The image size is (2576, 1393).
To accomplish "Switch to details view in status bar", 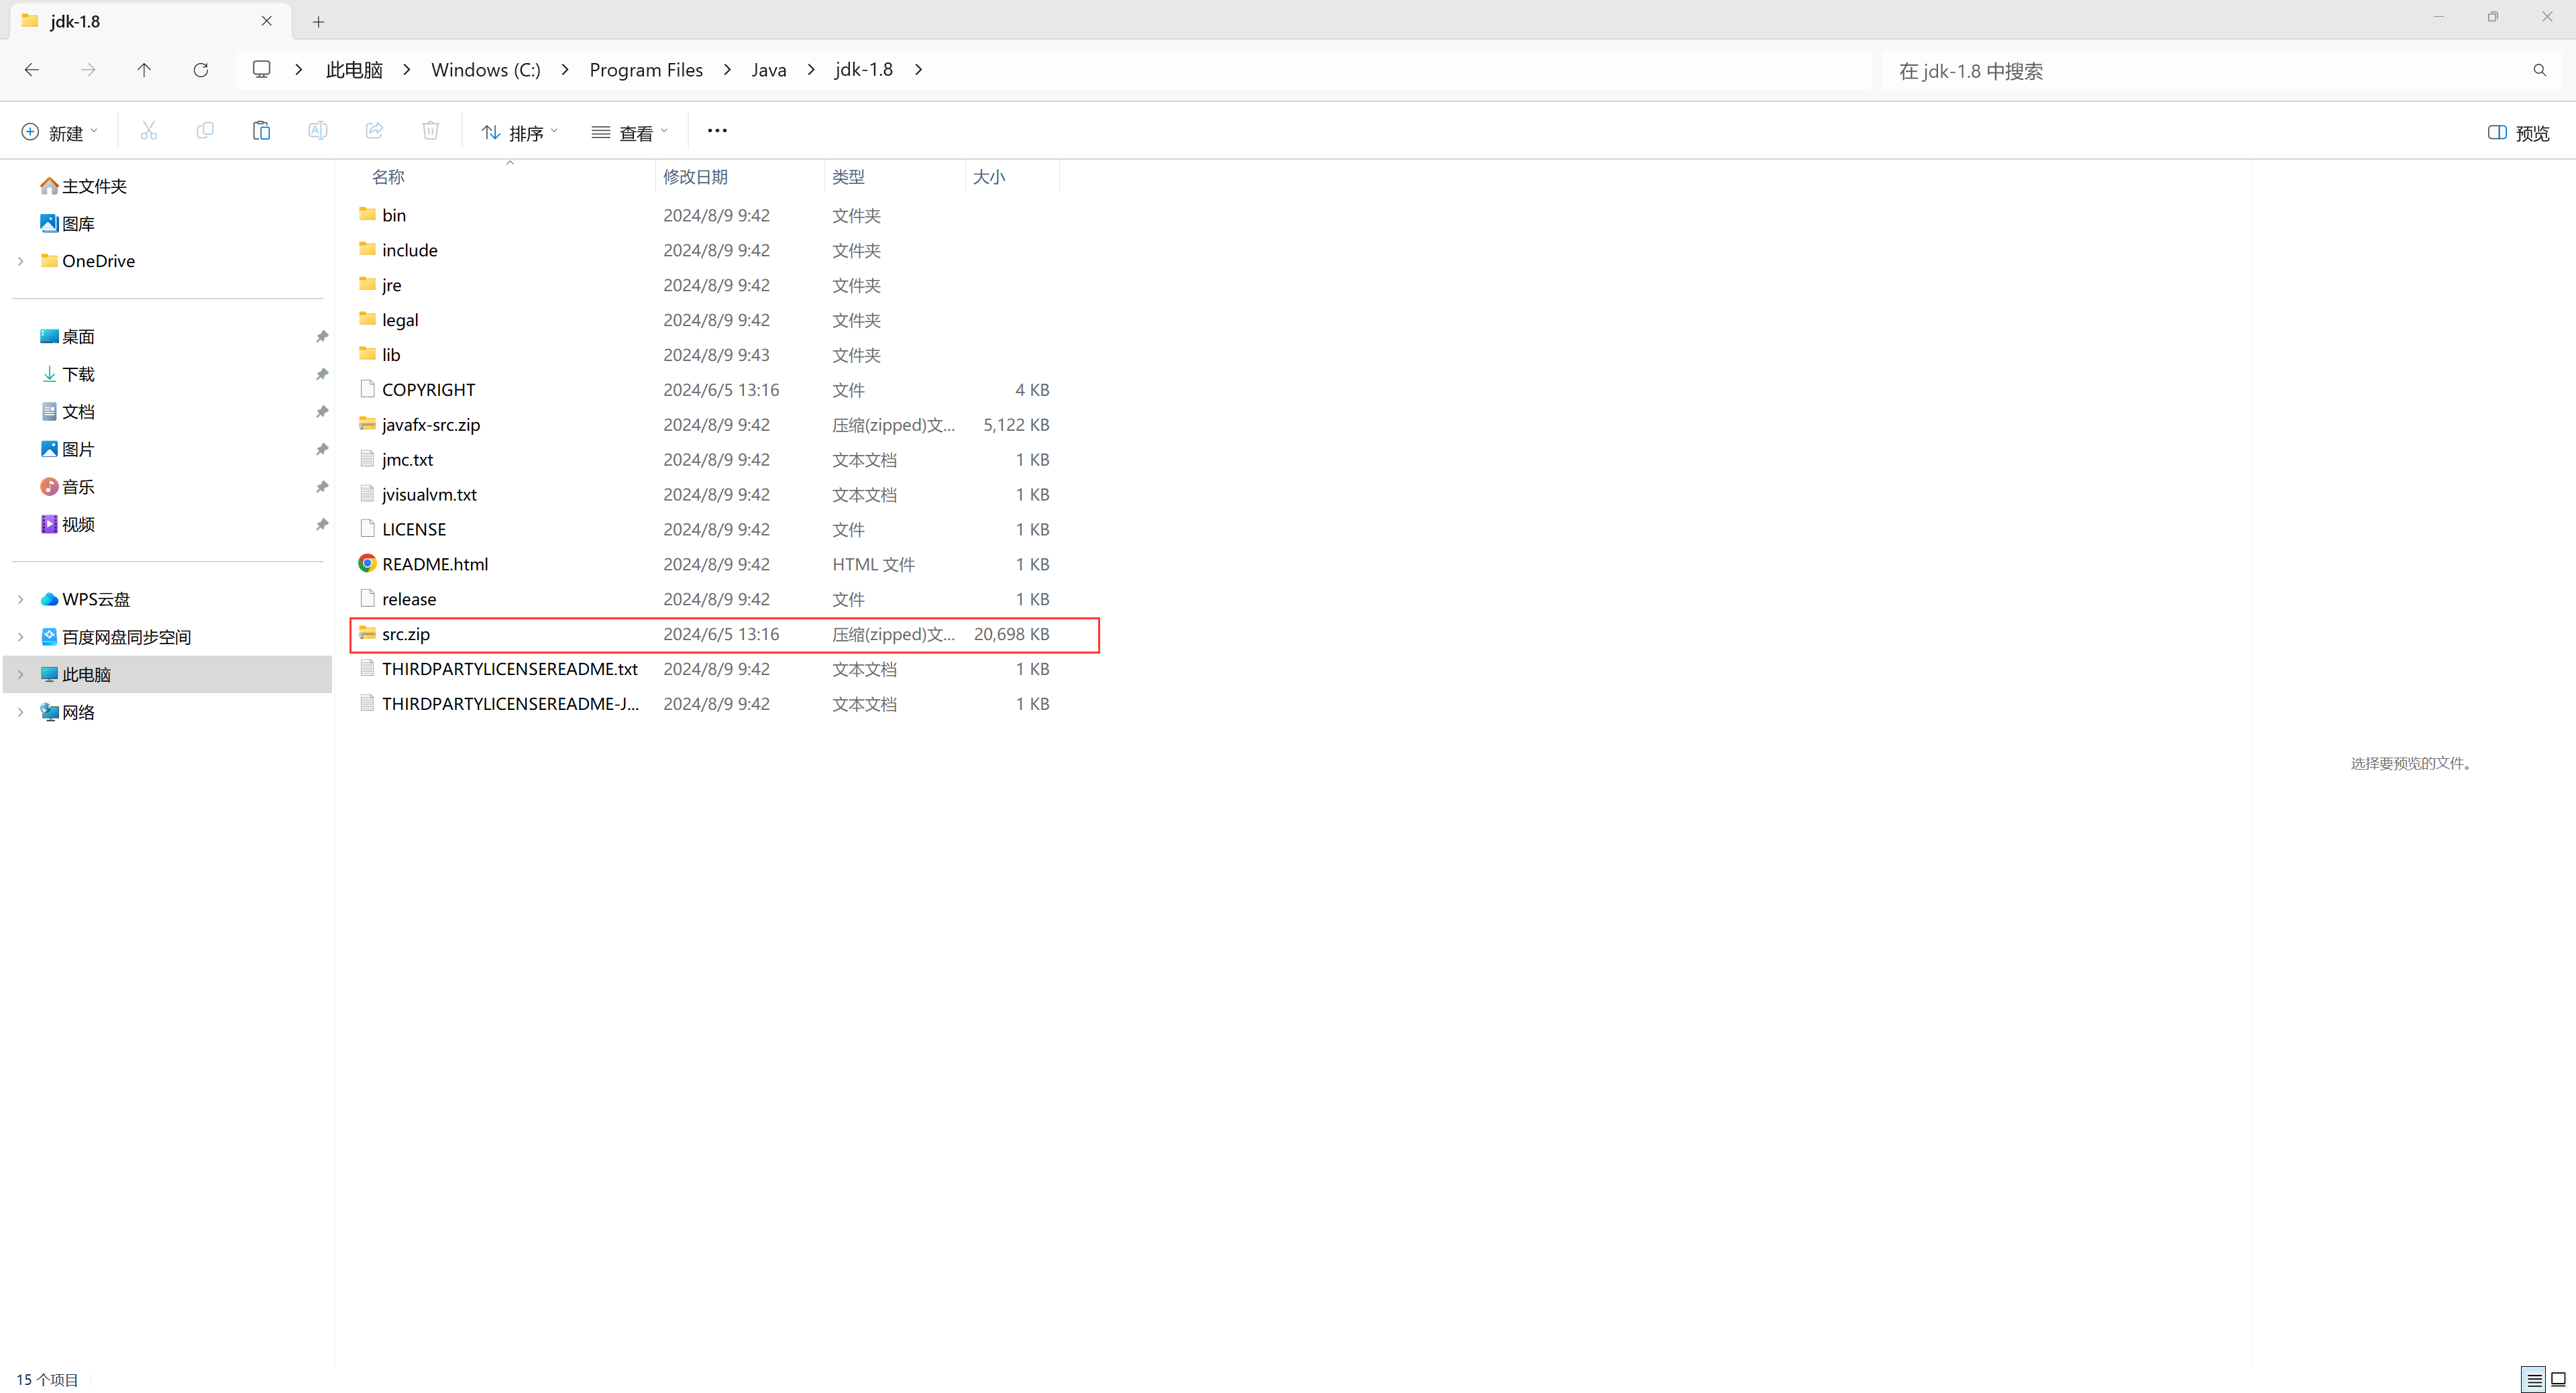I will pyautogui.click(x=2533, y=1379).
